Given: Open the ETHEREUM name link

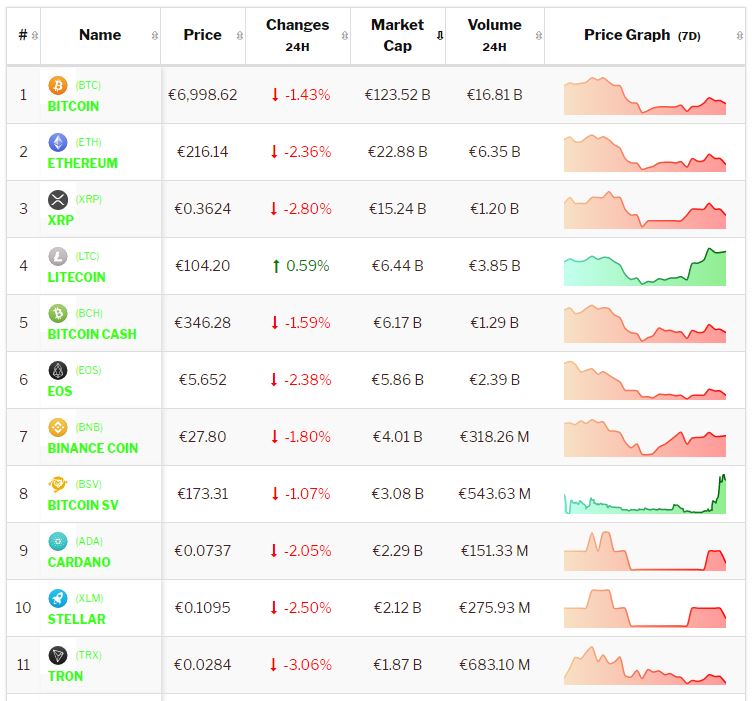Looking at the screenshot, I should 82,163.
